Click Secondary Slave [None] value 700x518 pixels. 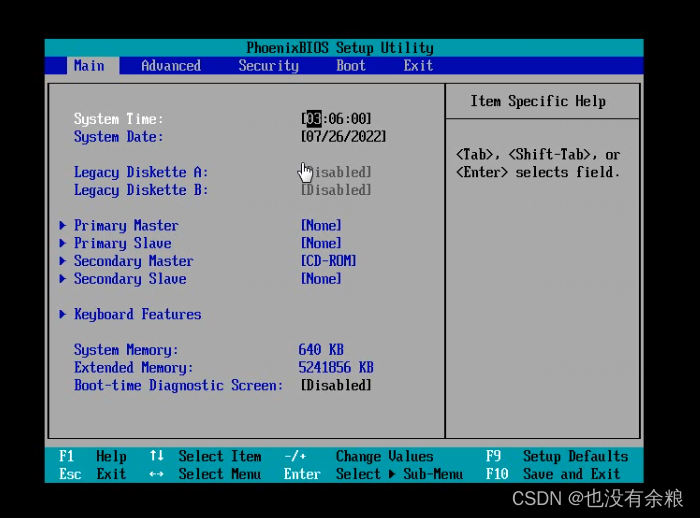321,279
